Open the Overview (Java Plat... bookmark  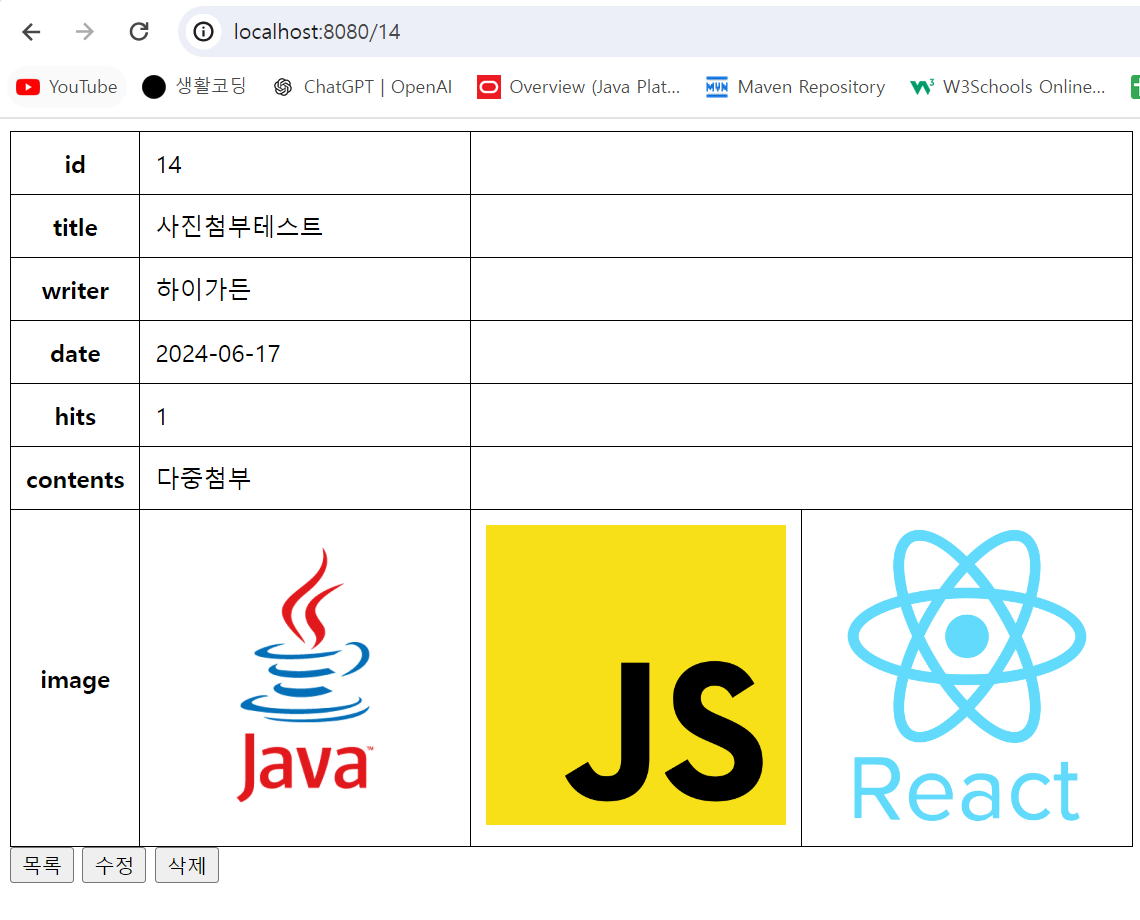click(x=578, y=87)
